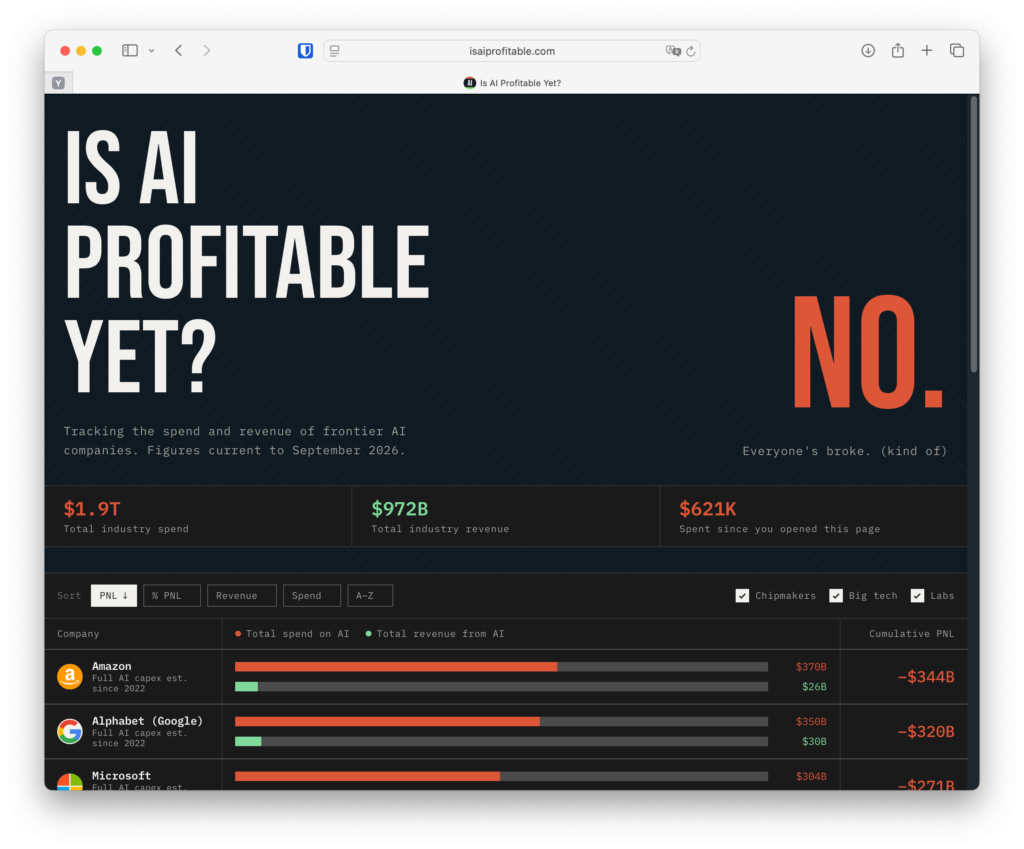Click Alphabet's red spend bar
Image resolution: width=1024 pixels, height=849 pixels.
387,722
